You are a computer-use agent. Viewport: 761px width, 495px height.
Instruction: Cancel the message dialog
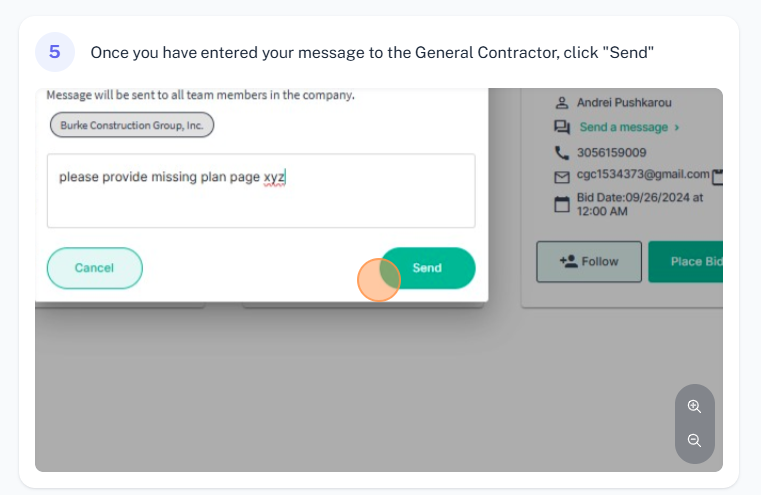pos(95,268)
